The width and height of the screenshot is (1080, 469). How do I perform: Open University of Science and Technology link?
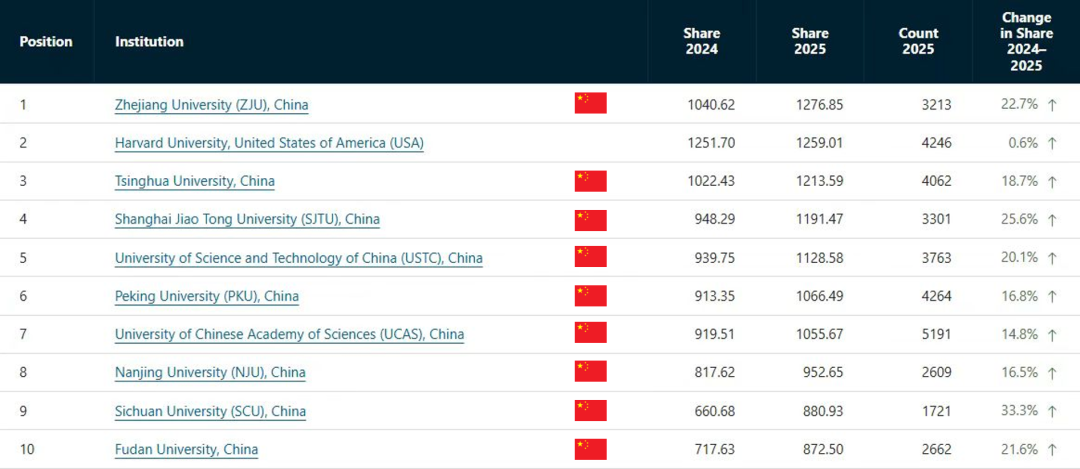(299, 258)
